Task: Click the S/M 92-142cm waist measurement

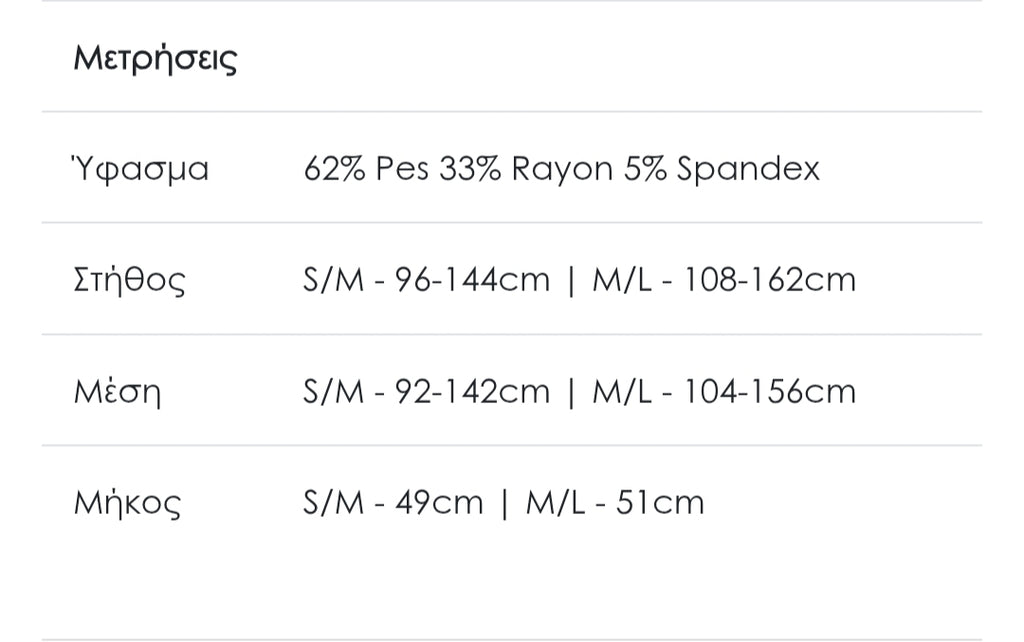Action: (426, 391)
